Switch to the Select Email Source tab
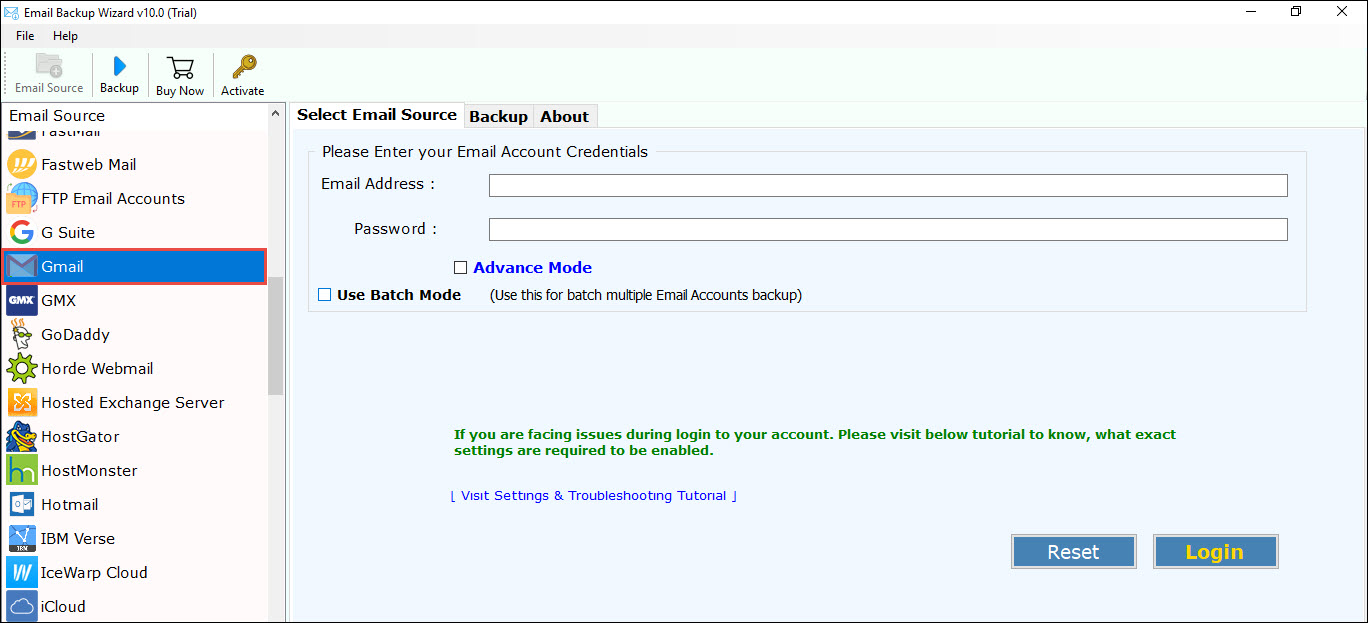Viewport: 1368px width, 623px height. pyautogui.click(x=377, y=115)
